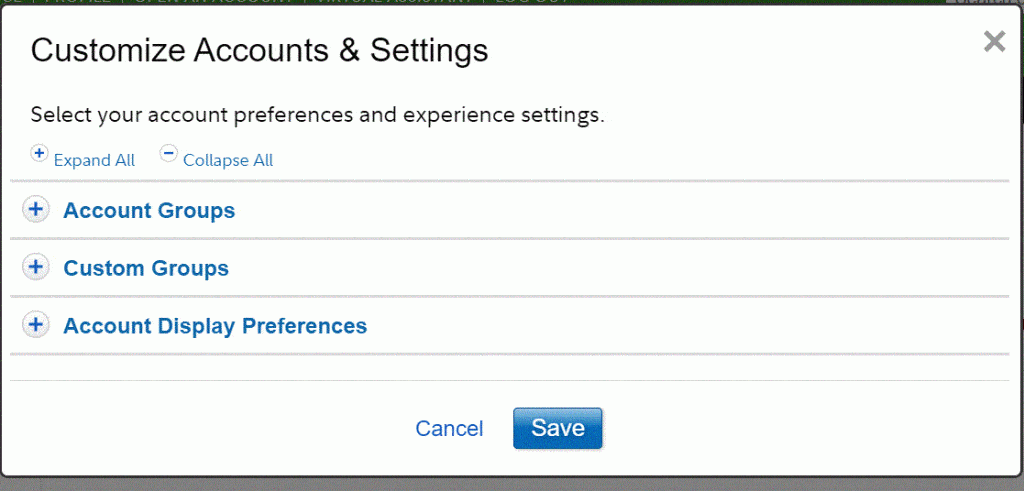Screen dimensions: 1024x491
Task: Expand Account Groups using its plus icon
Action: (x=36, y=210)
